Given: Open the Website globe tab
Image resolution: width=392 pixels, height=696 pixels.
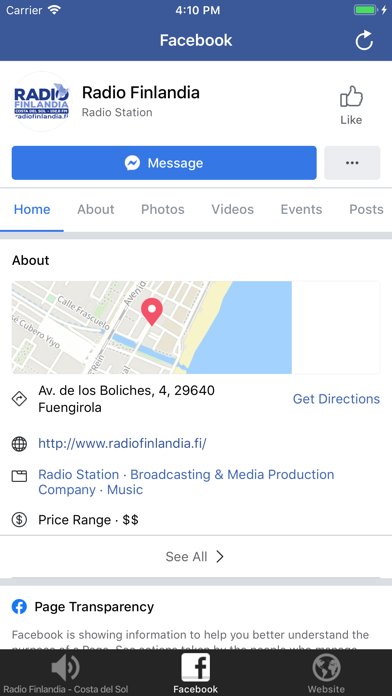Looking at the screenshot, I should click(x=326, y=673).
